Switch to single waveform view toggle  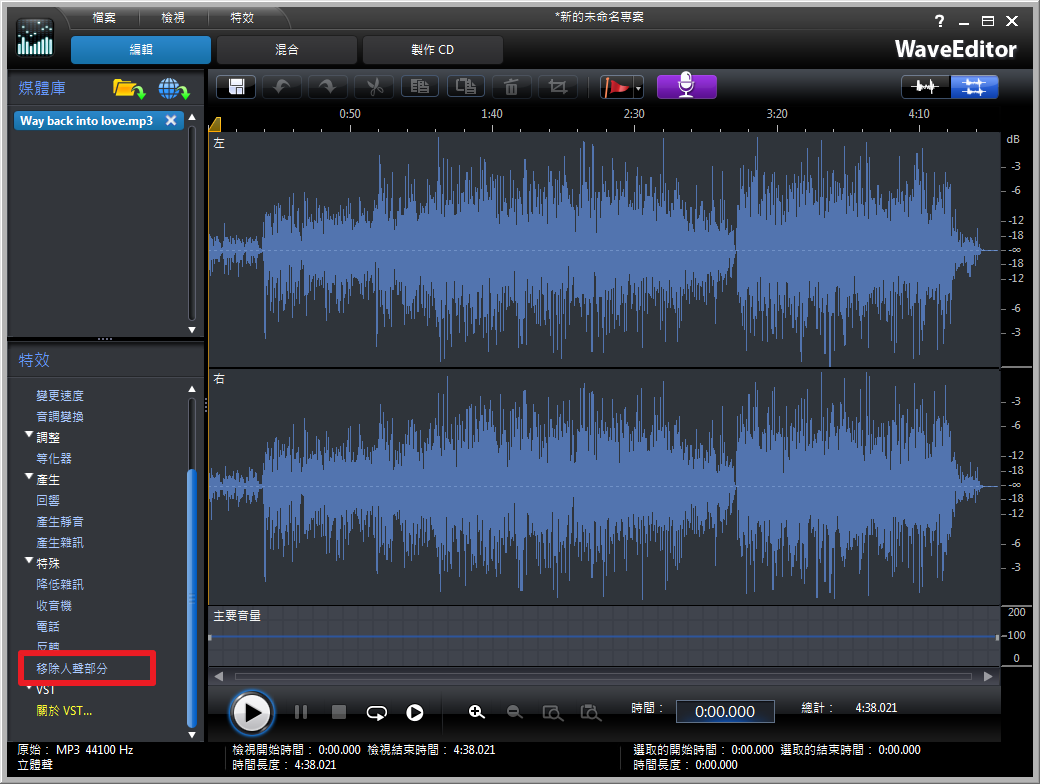coord(926,87)
